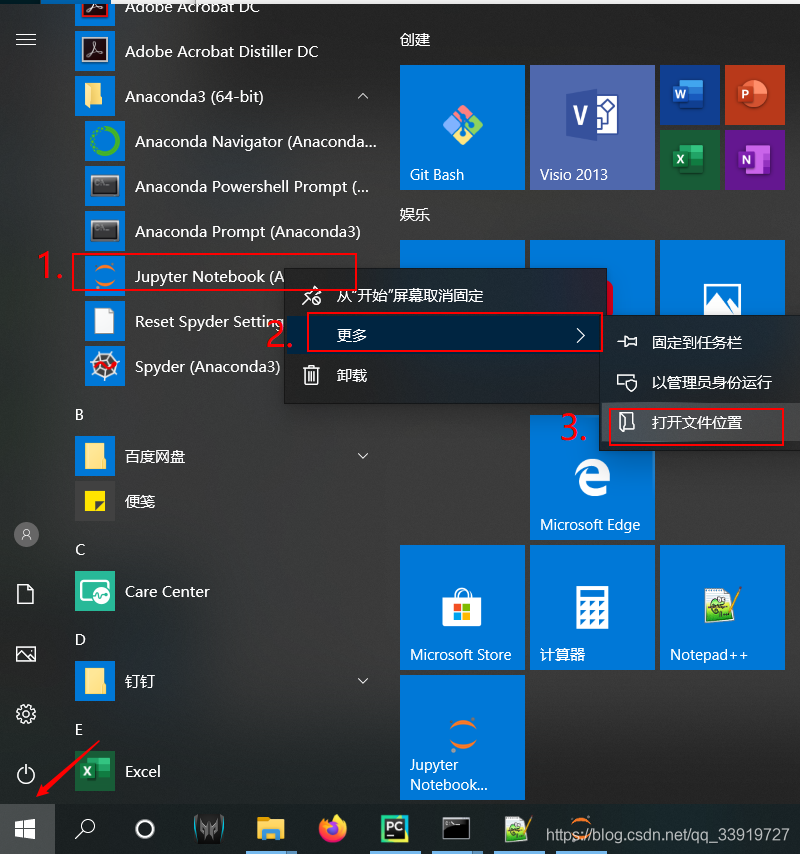
Task: Open the Excel small tile
Action: click(x=690, y=160)
